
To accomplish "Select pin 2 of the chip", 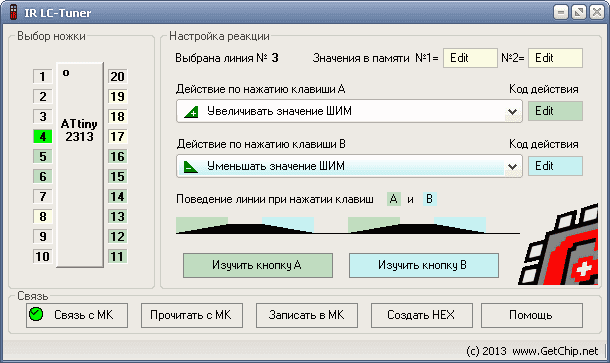I will pos(42,96).
